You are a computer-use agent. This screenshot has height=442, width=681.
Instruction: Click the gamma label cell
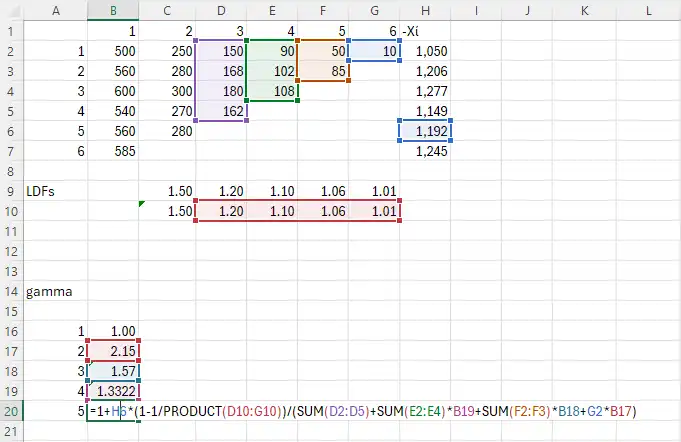[x=55, y=291]
